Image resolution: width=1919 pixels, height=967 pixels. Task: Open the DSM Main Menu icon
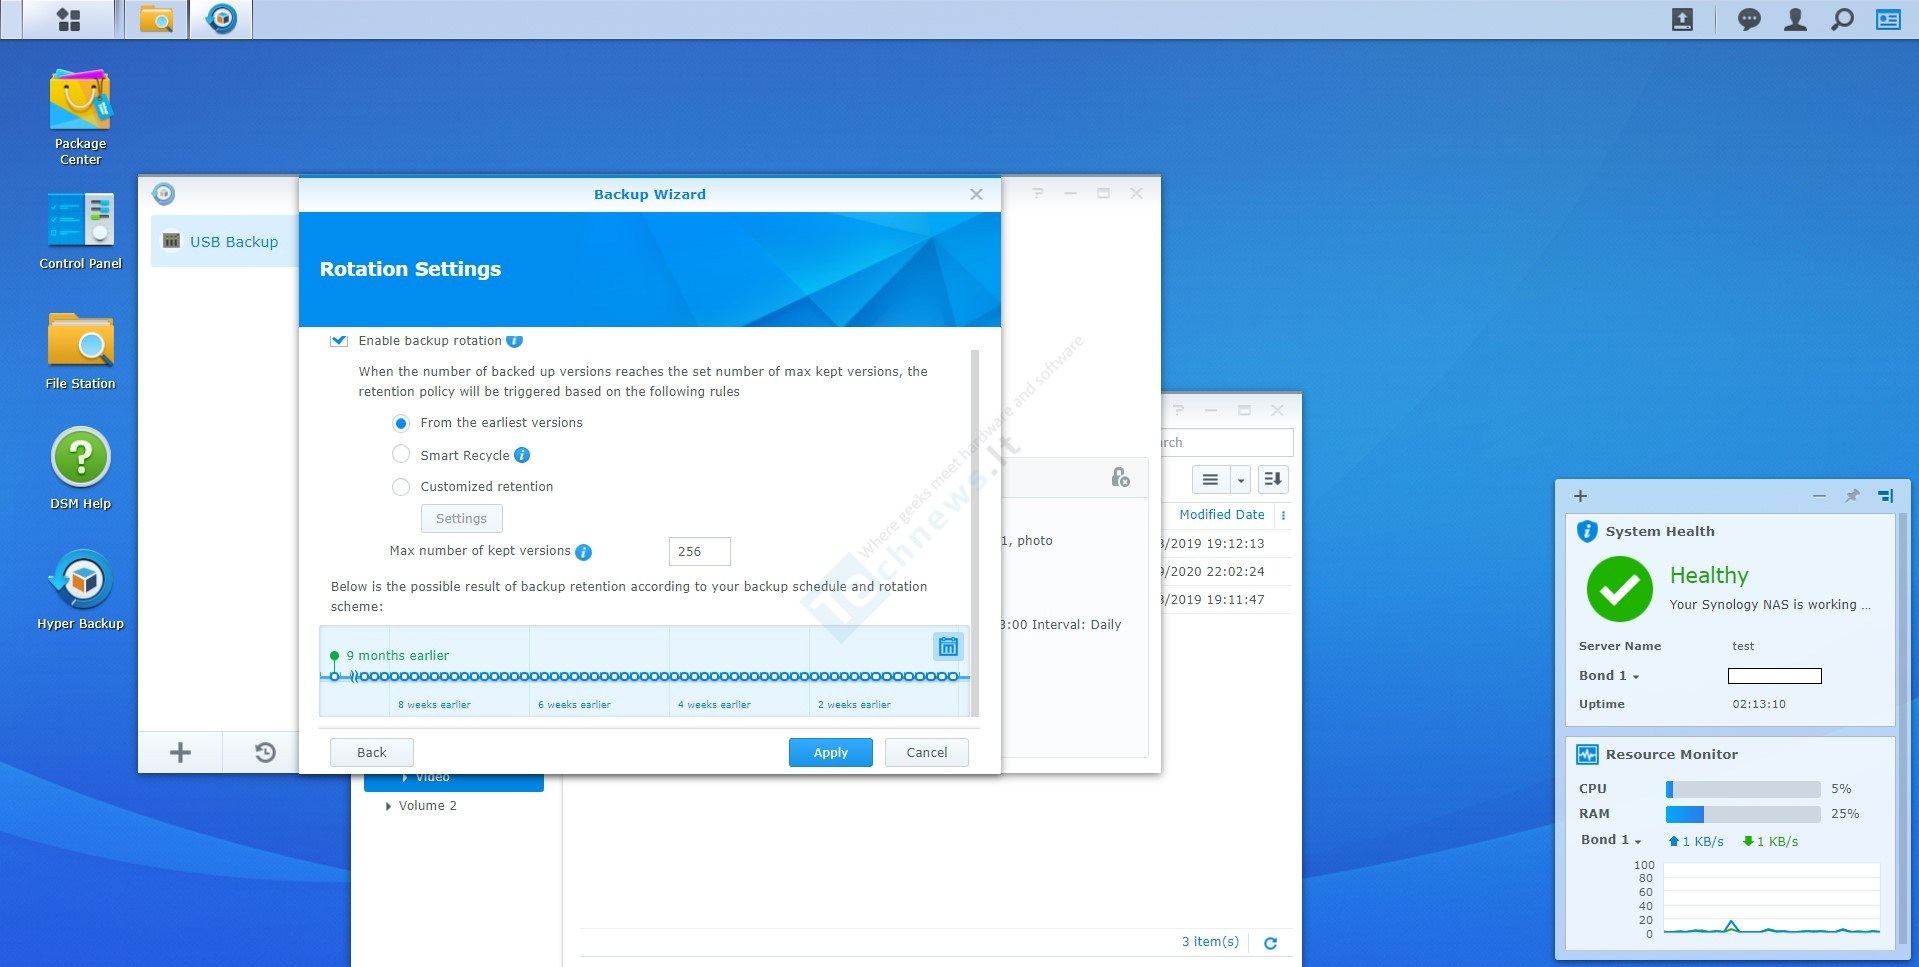point(68,19)
